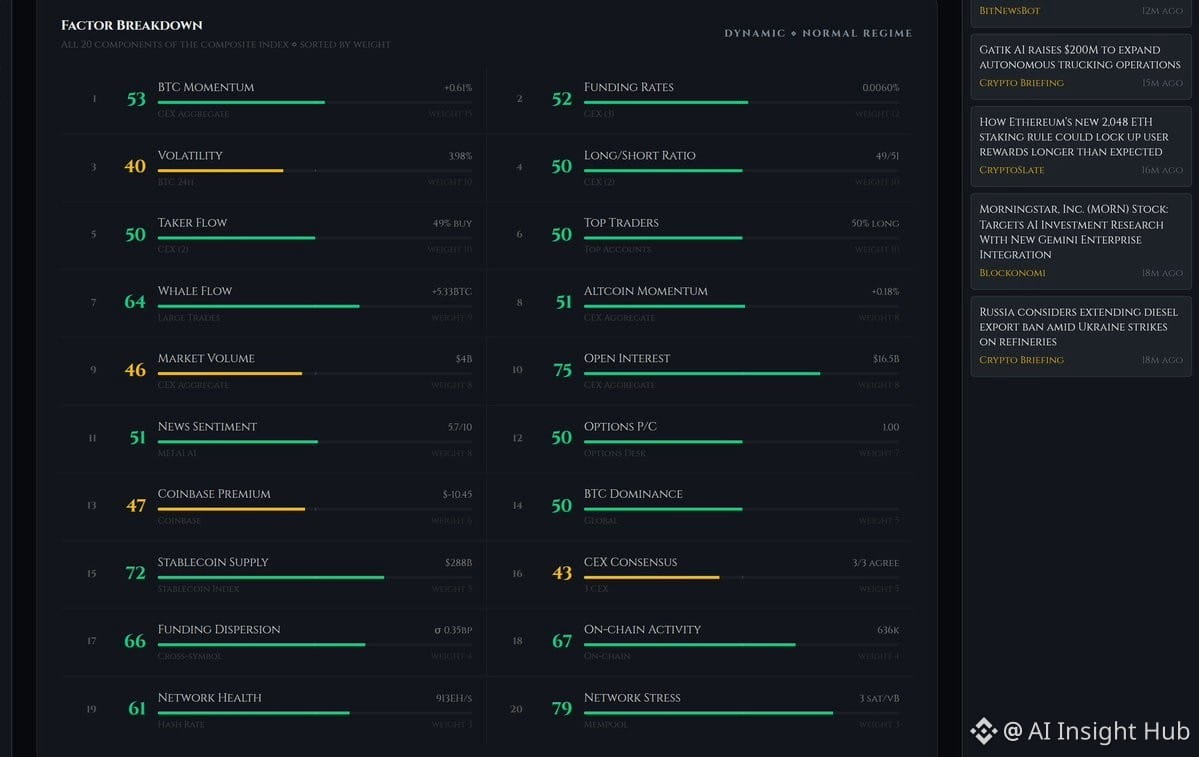Click the Open Interest progress bar
The image size is (1199, 757).
tap(741, 373)
